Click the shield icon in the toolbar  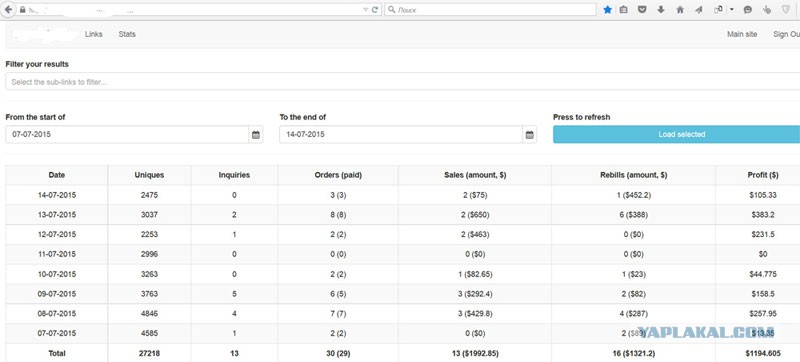(786, 10)
